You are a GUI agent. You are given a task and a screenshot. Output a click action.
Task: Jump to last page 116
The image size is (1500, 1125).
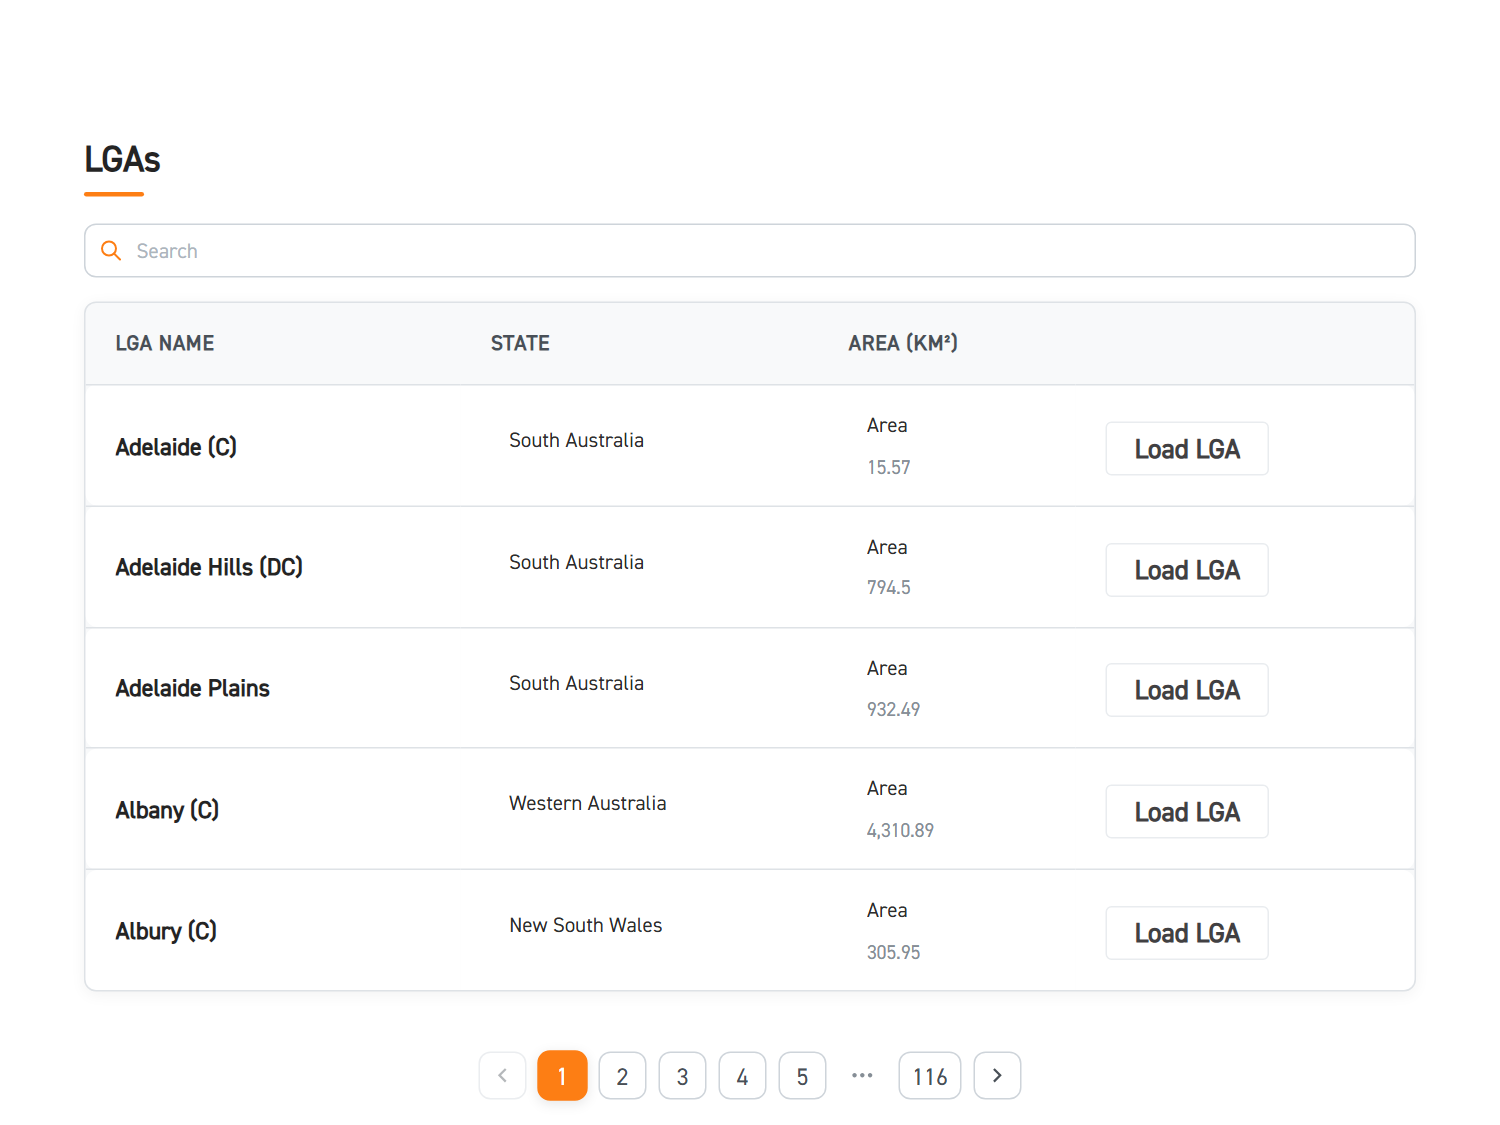pyautogui.click(x=929, y=1076)
